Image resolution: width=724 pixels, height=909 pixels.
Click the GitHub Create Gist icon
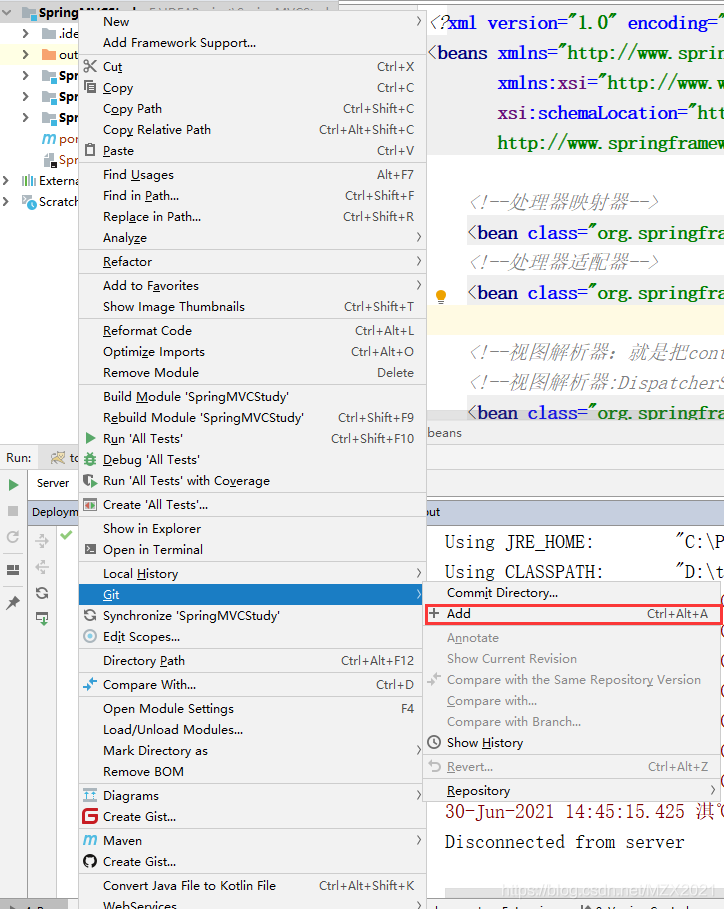pos(90,861)
